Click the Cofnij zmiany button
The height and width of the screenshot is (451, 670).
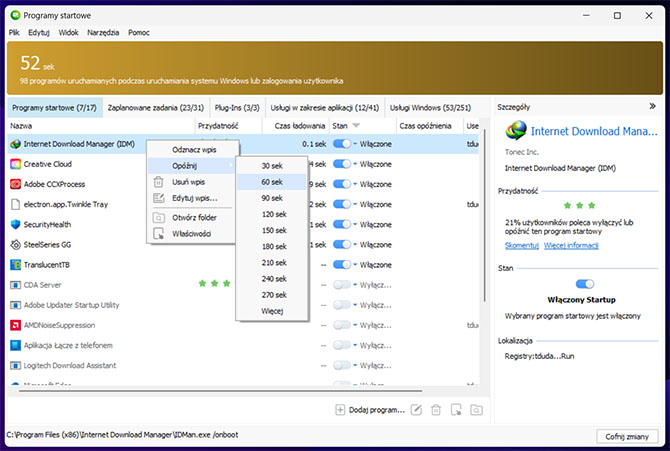(x=627, y=436)
